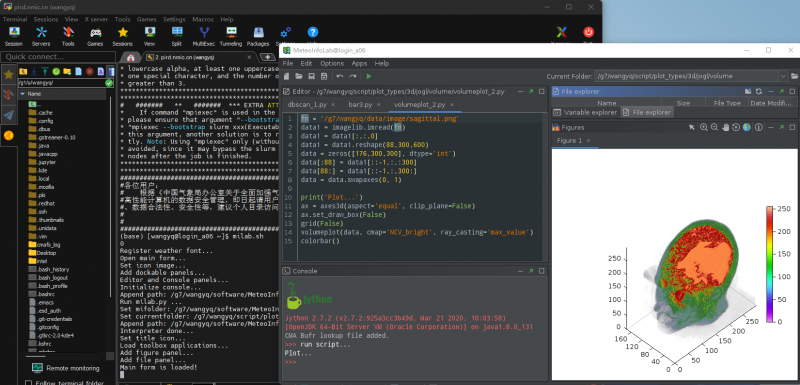
Task: Click the refresh icon in File explorer header
Action: point(759,91)
